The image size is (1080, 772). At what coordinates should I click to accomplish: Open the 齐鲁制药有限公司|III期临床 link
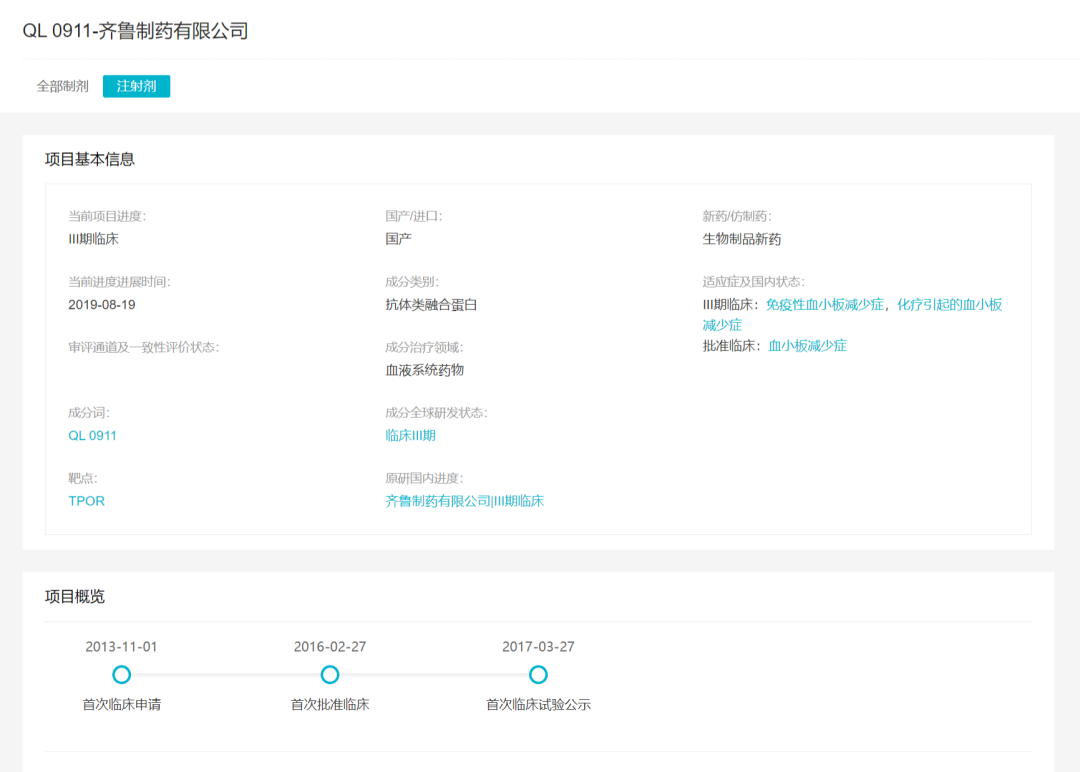(x=464, y=501)
